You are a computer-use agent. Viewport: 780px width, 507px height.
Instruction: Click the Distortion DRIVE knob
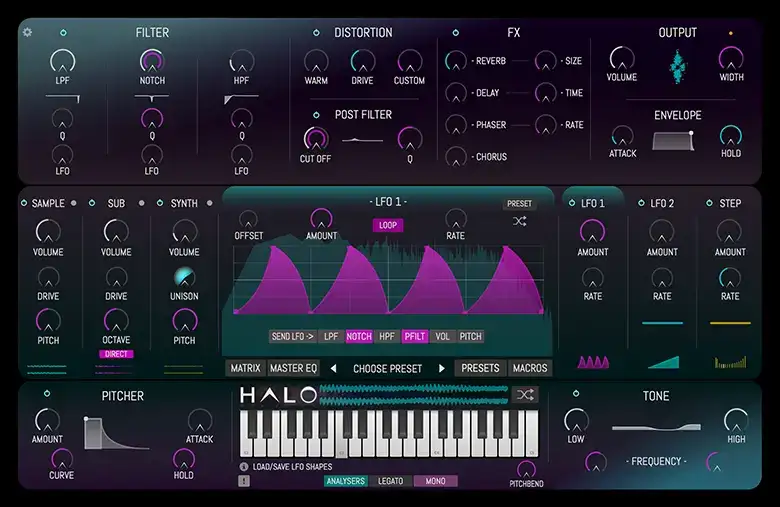(x=363, y=62)
